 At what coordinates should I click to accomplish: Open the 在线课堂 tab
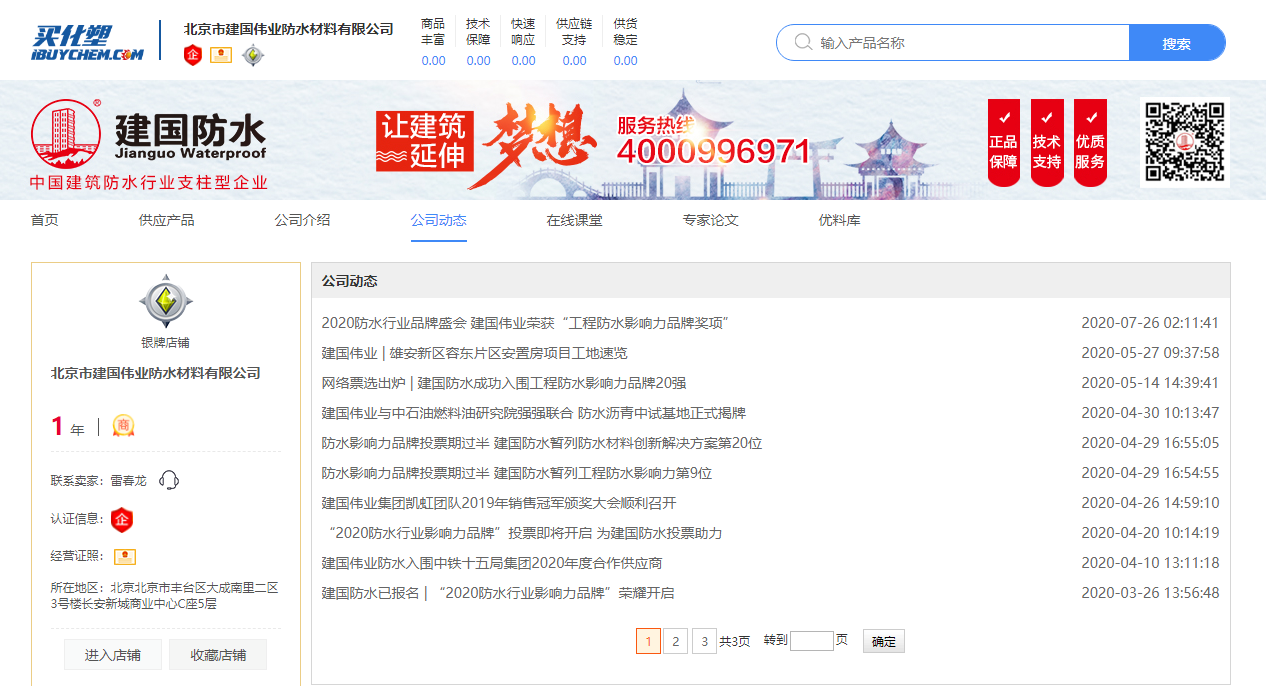[574, 220]
